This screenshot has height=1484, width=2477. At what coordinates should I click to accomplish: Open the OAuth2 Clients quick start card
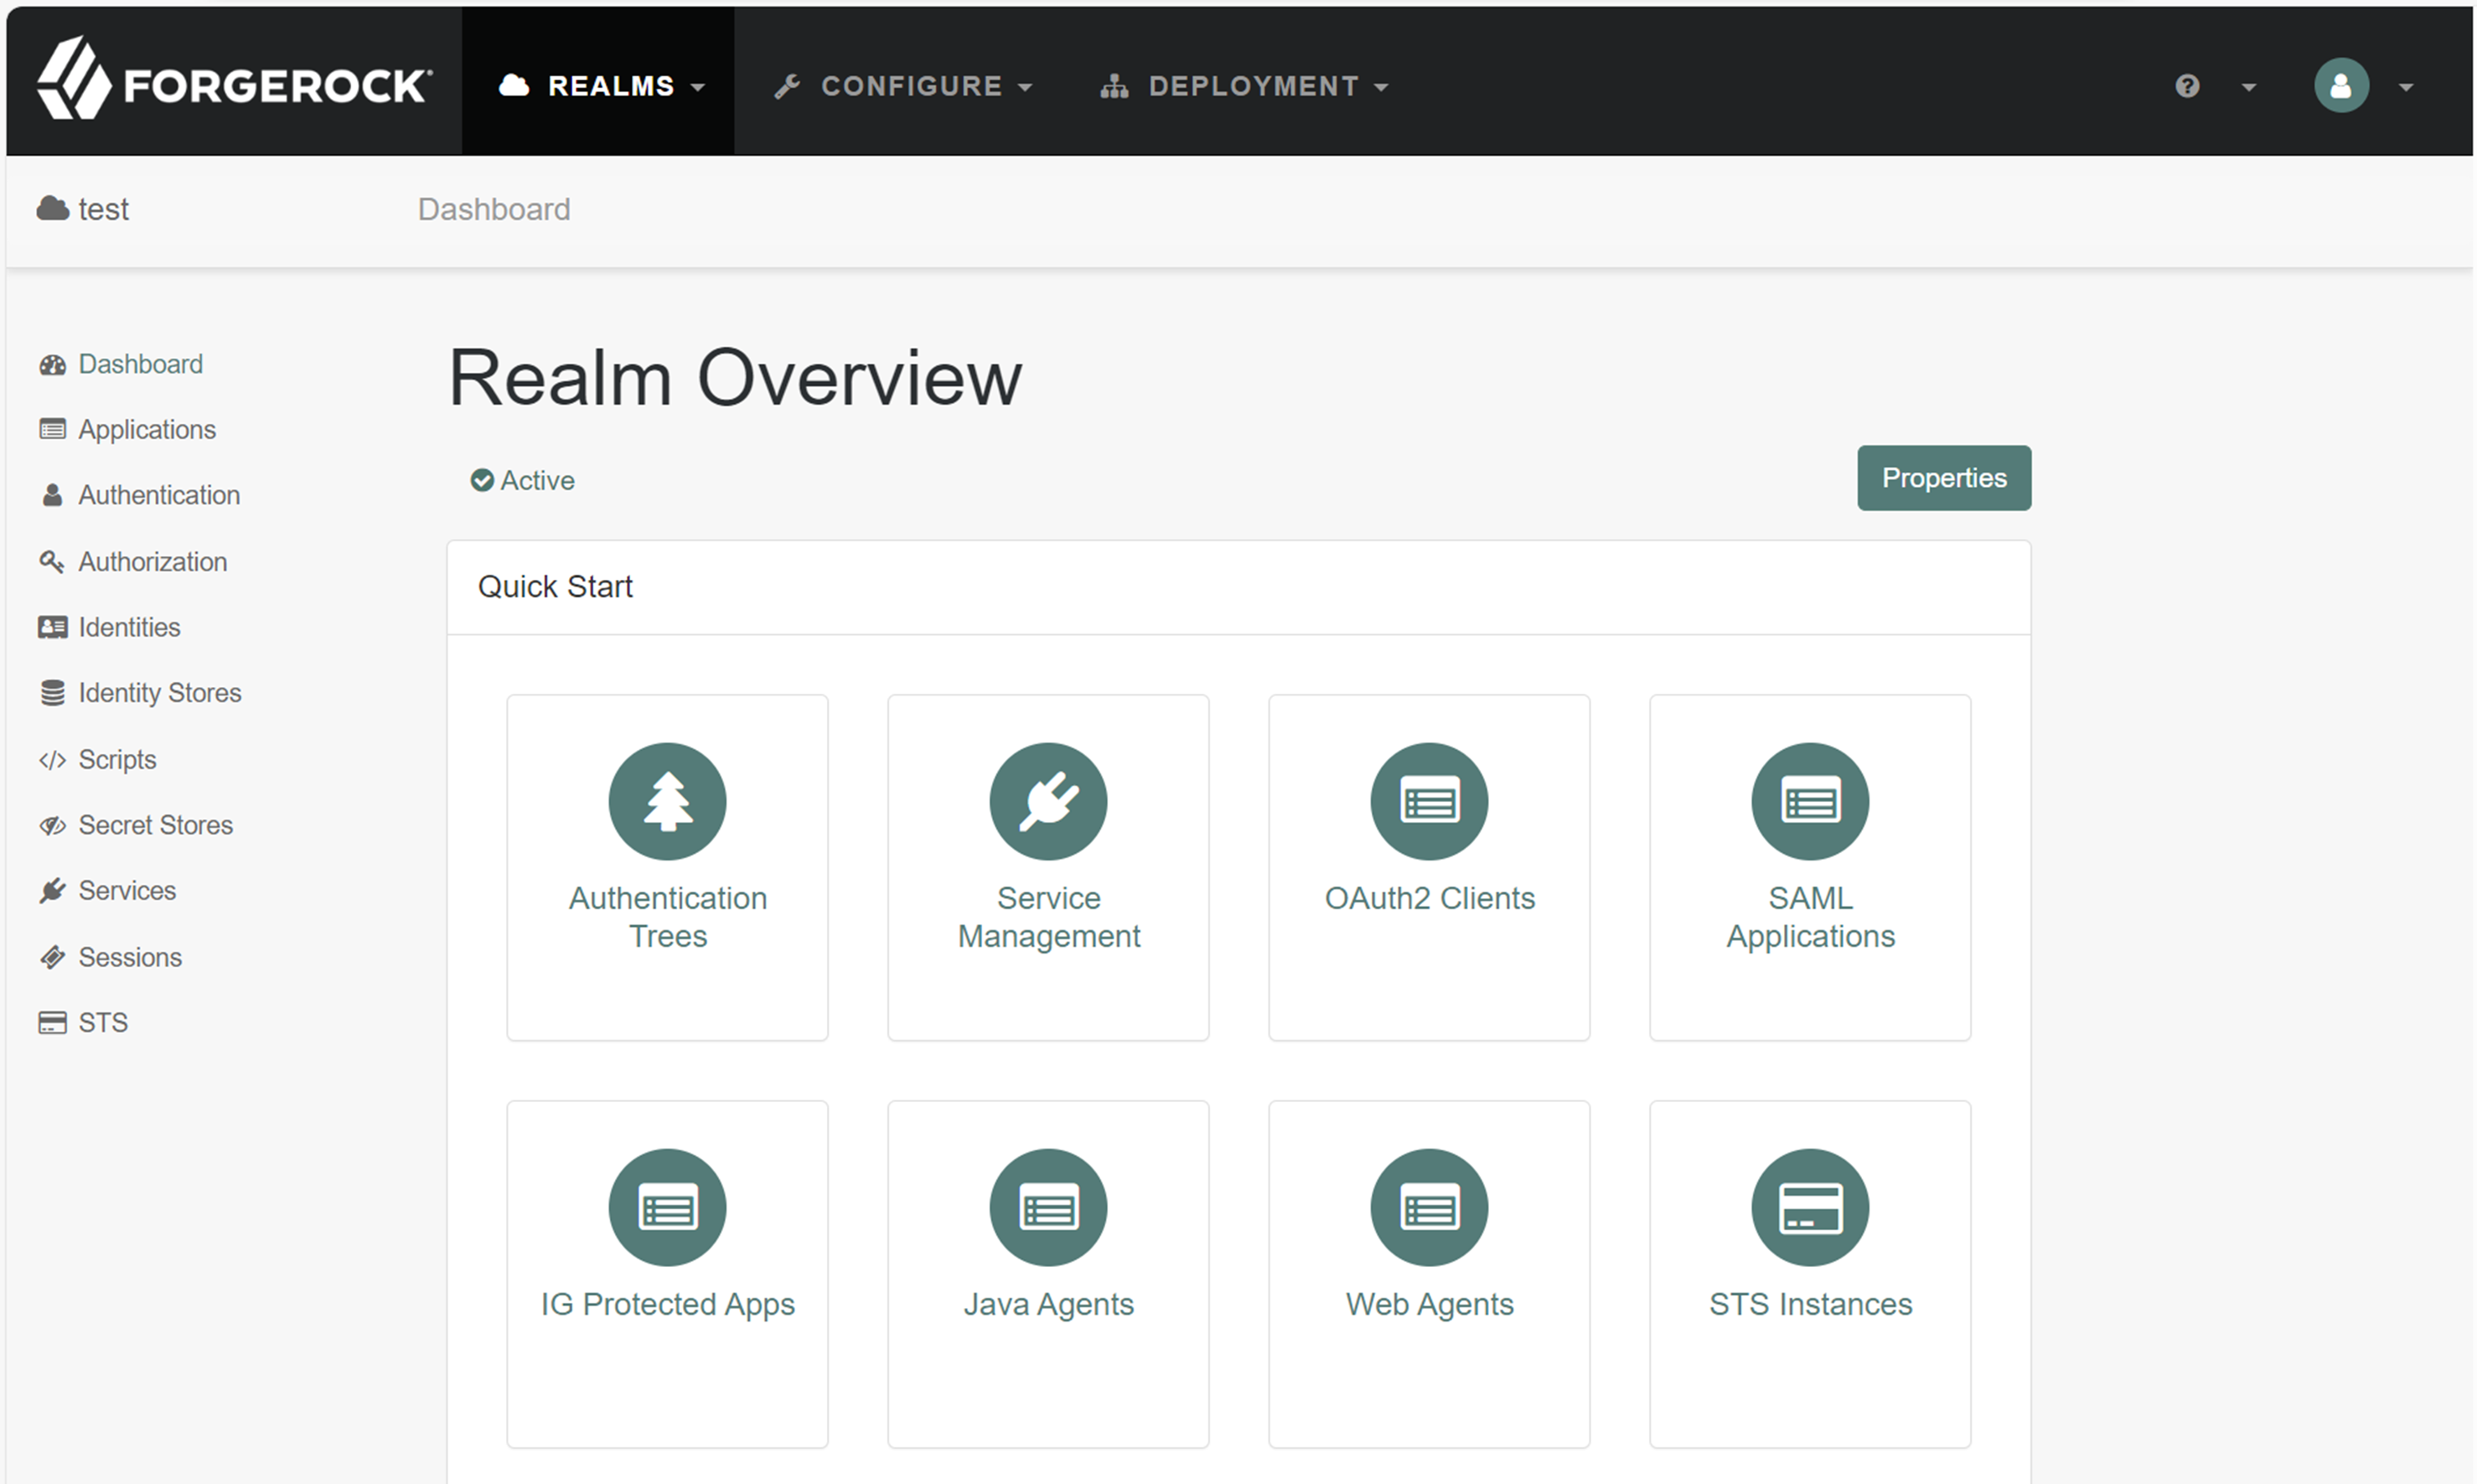coord(1428,866)
